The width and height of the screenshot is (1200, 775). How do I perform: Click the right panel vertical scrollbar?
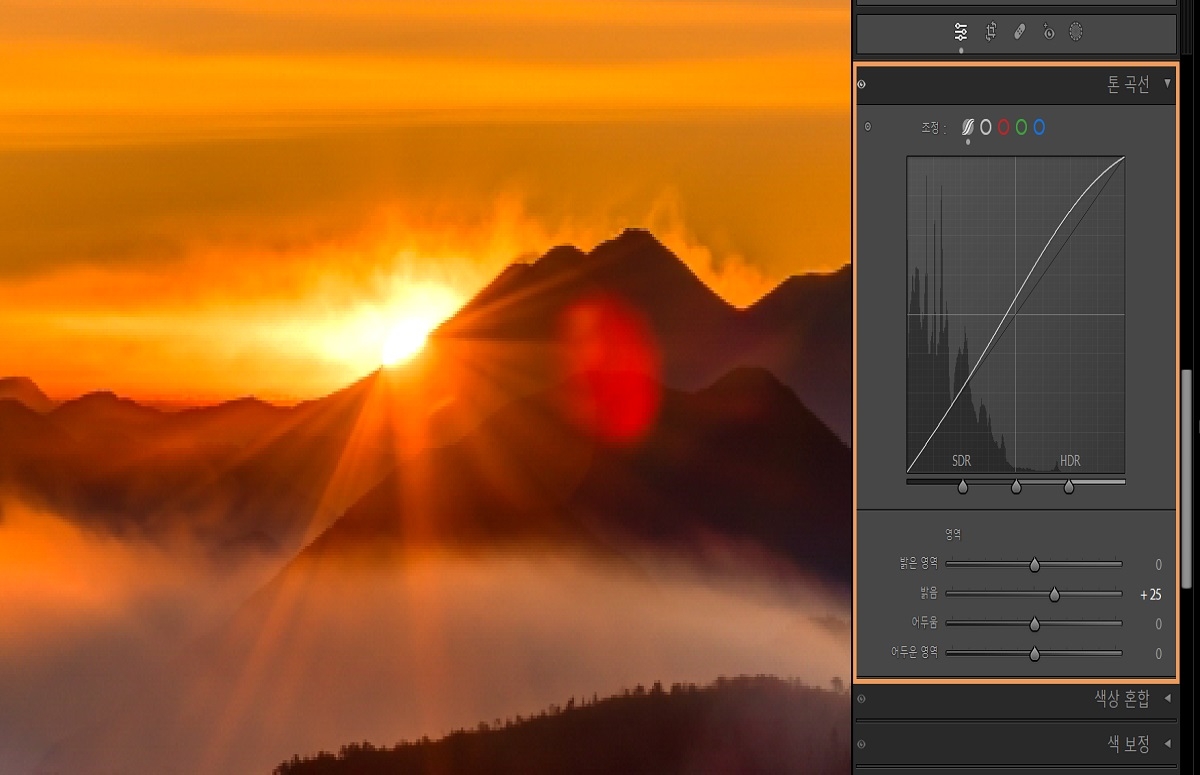click(x=1187, y=478)
